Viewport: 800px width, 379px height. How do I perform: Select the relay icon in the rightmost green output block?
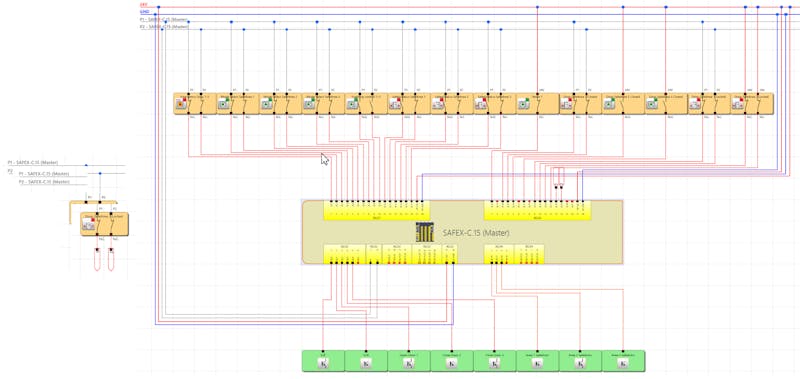coord(623,363)
